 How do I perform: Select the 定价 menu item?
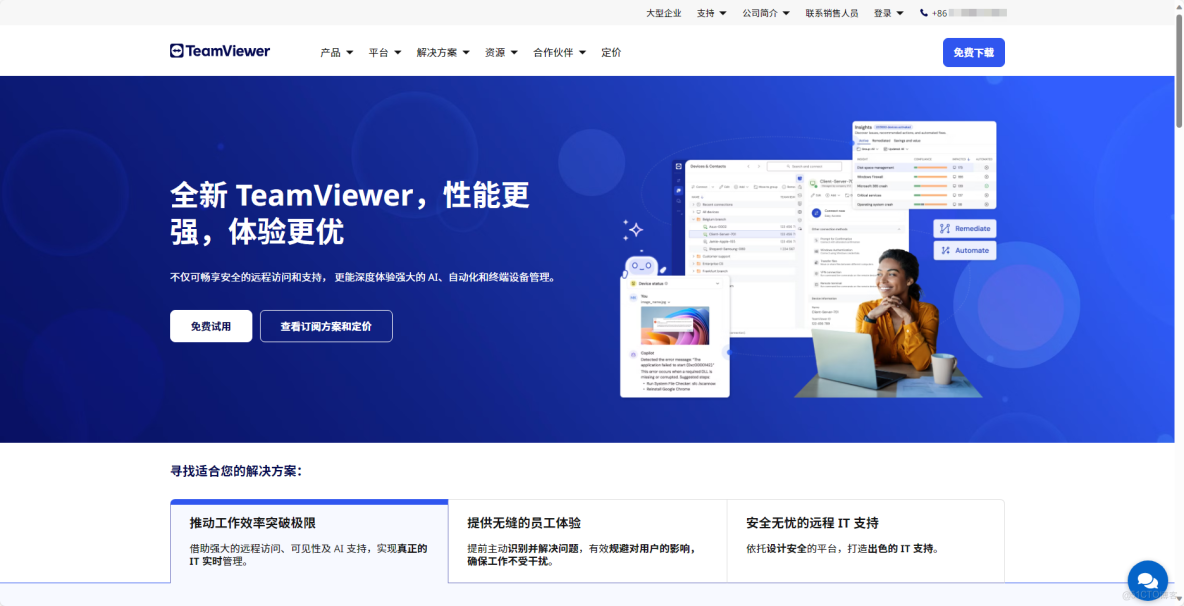point(611,51)
